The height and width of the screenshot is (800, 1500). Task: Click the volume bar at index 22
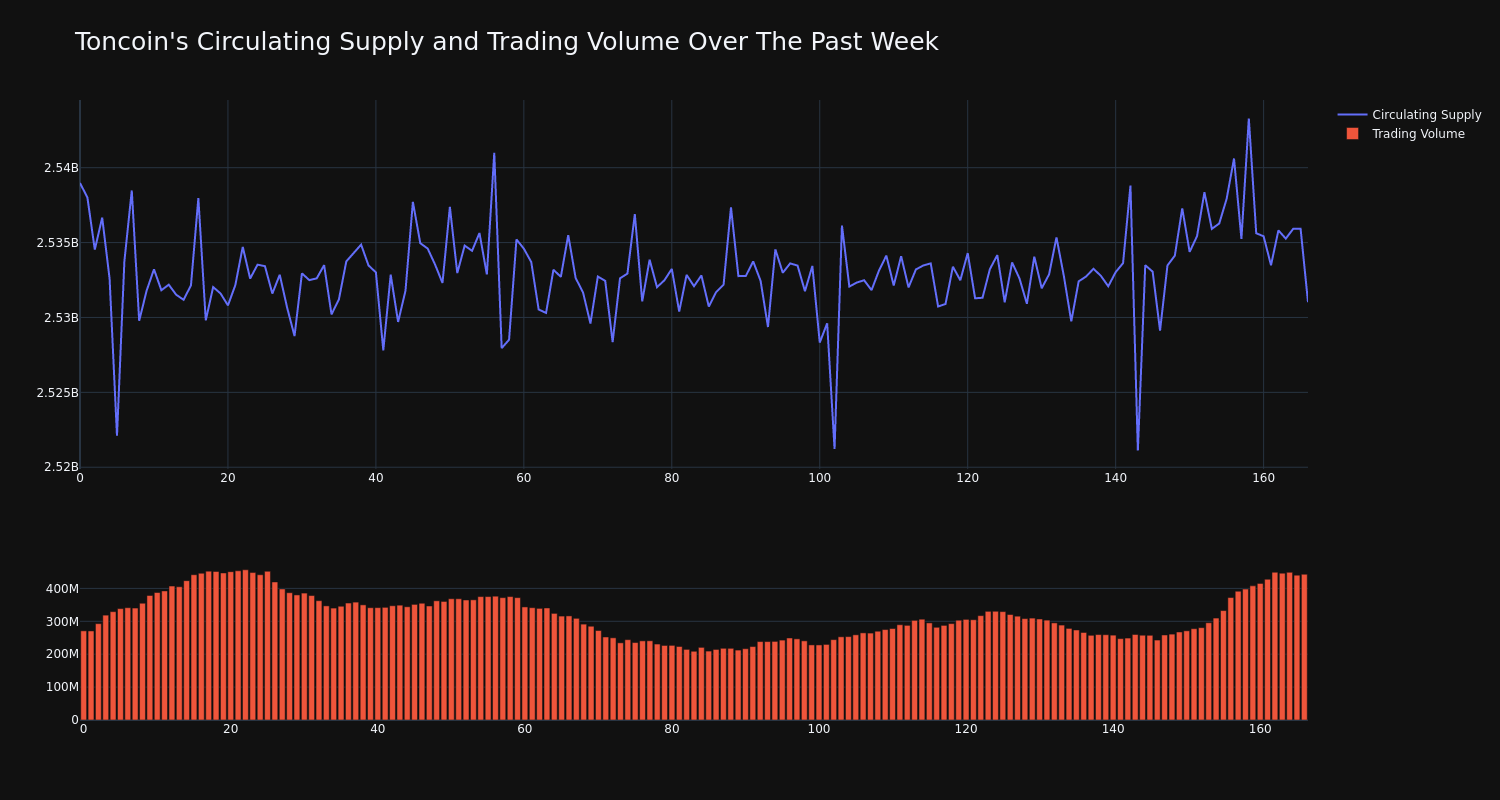(245, 645)
